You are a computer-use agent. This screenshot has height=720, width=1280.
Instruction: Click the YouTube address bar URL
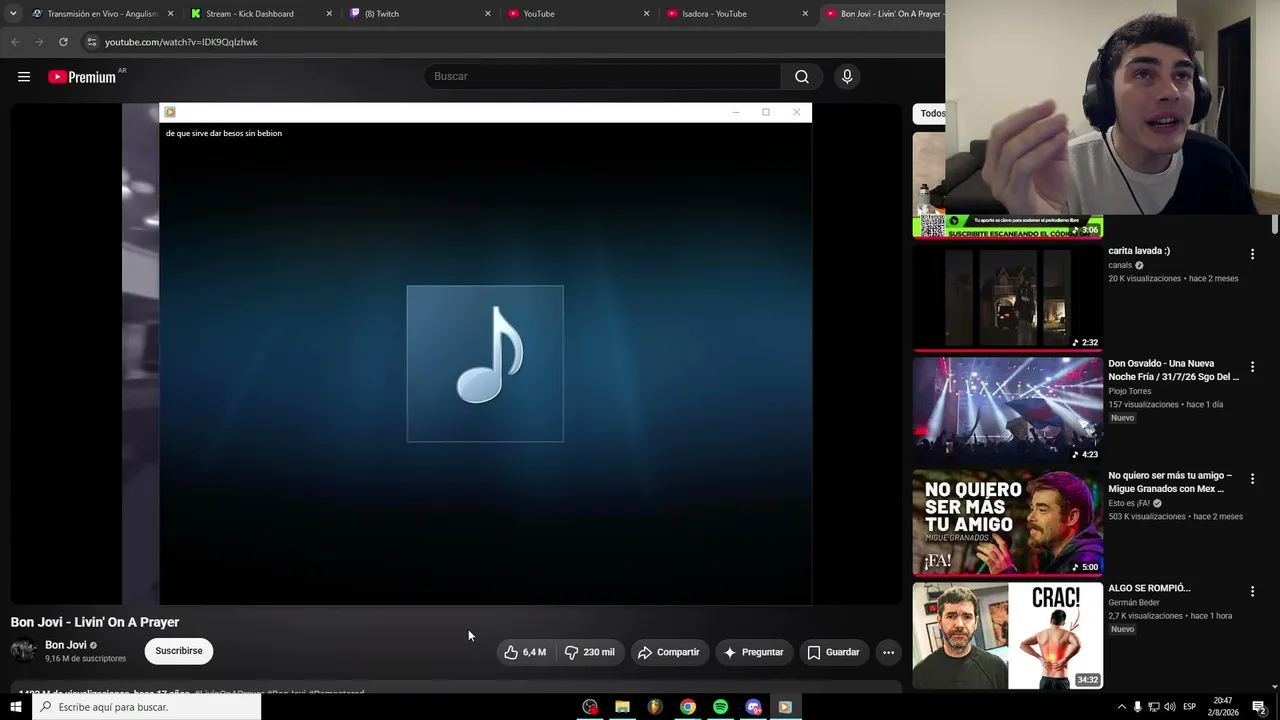pyautogui.click(x=181, y=42)
